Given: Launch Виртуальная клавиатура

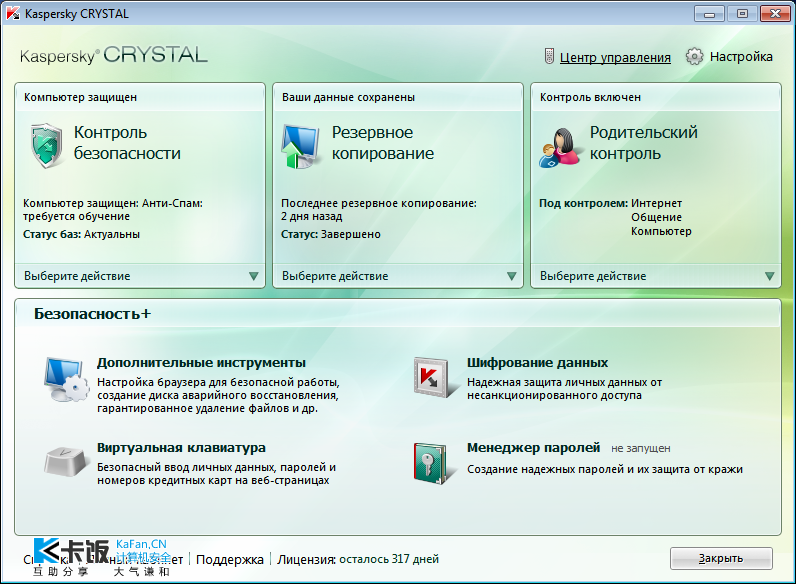Looking at the screenshot, I should [x=181, y=448].
